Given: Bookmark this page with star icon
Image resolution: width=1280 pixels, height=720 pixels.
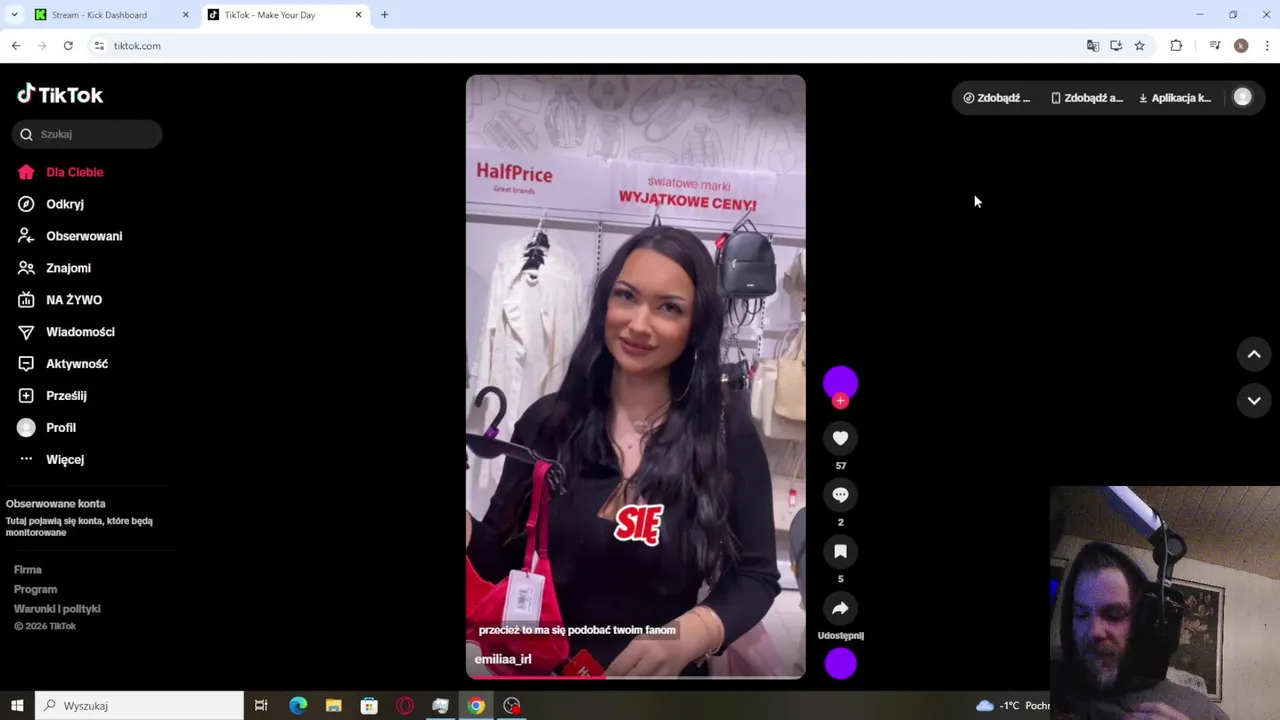Looking at the screenshot, I should point(1139,46).
